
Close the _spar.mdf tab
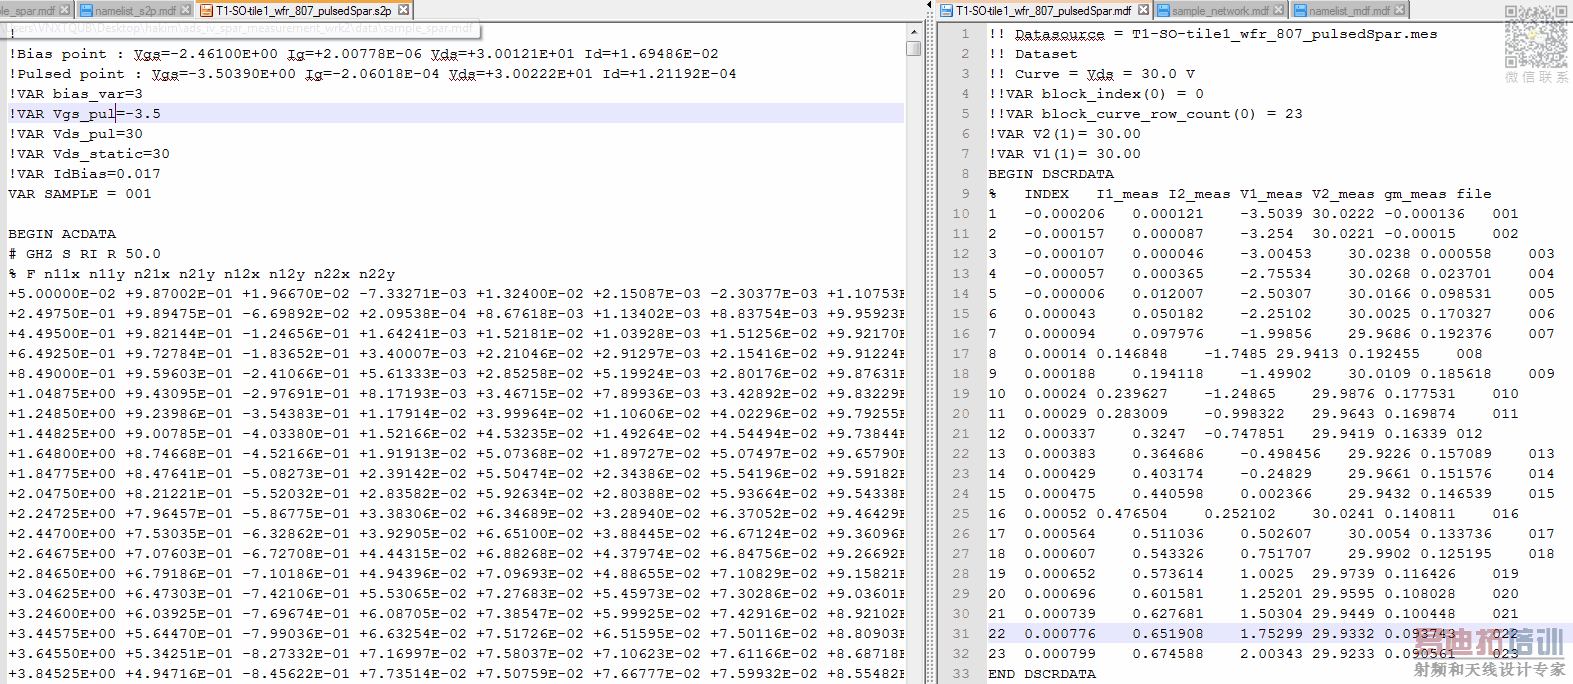click(x=65, y=10)
